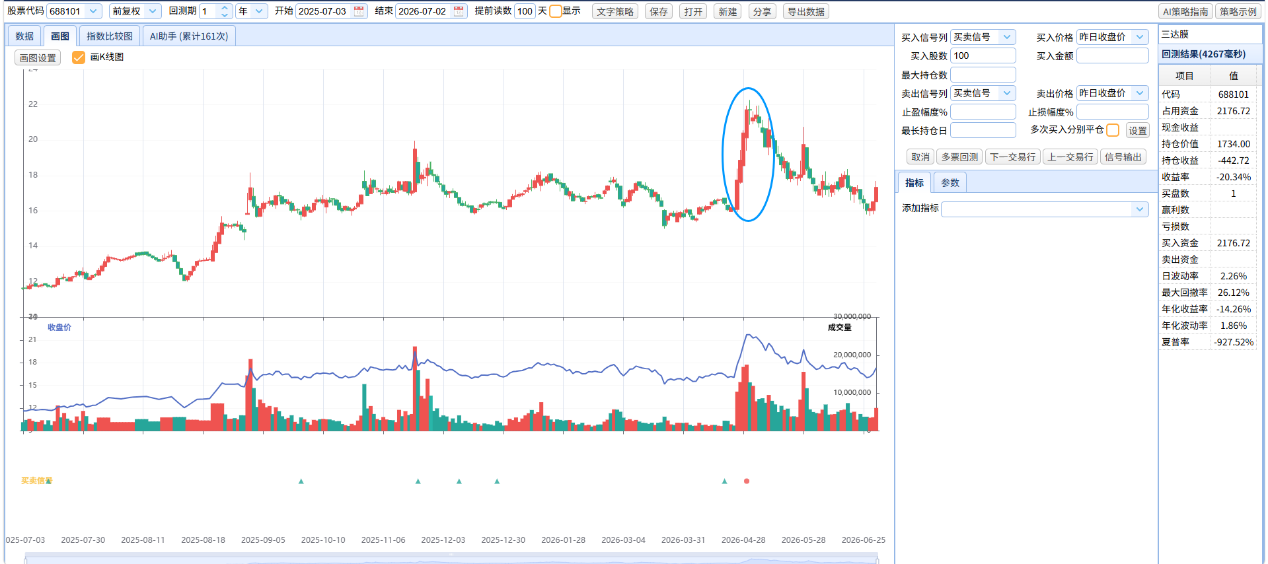Open the 卖出信号列 dropdown
The height and width of the screenshot is (564, 1268).
[983, 93]
